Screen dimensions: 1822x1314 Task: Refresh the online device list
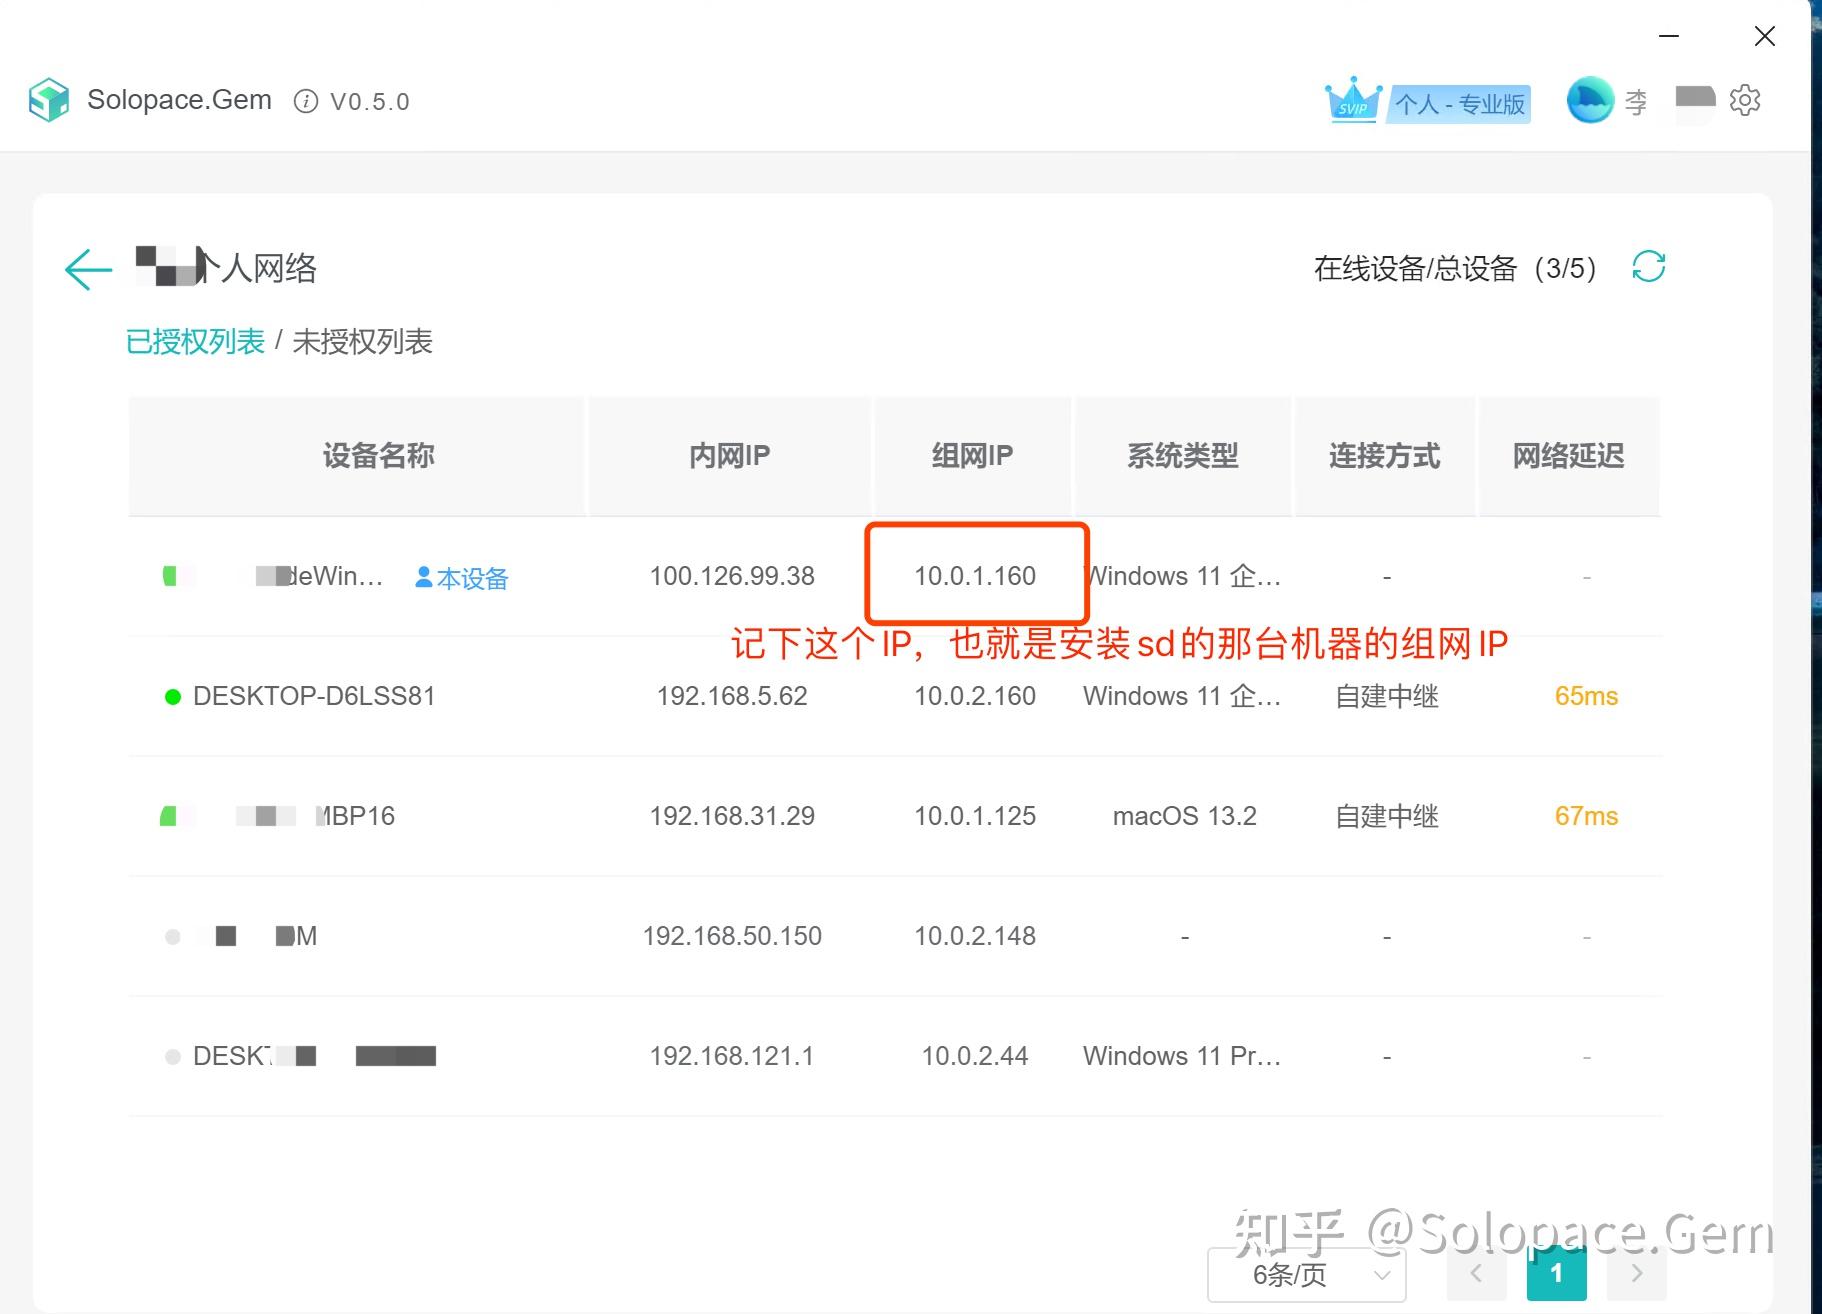pyautogui.click(x=1649, y=267)
